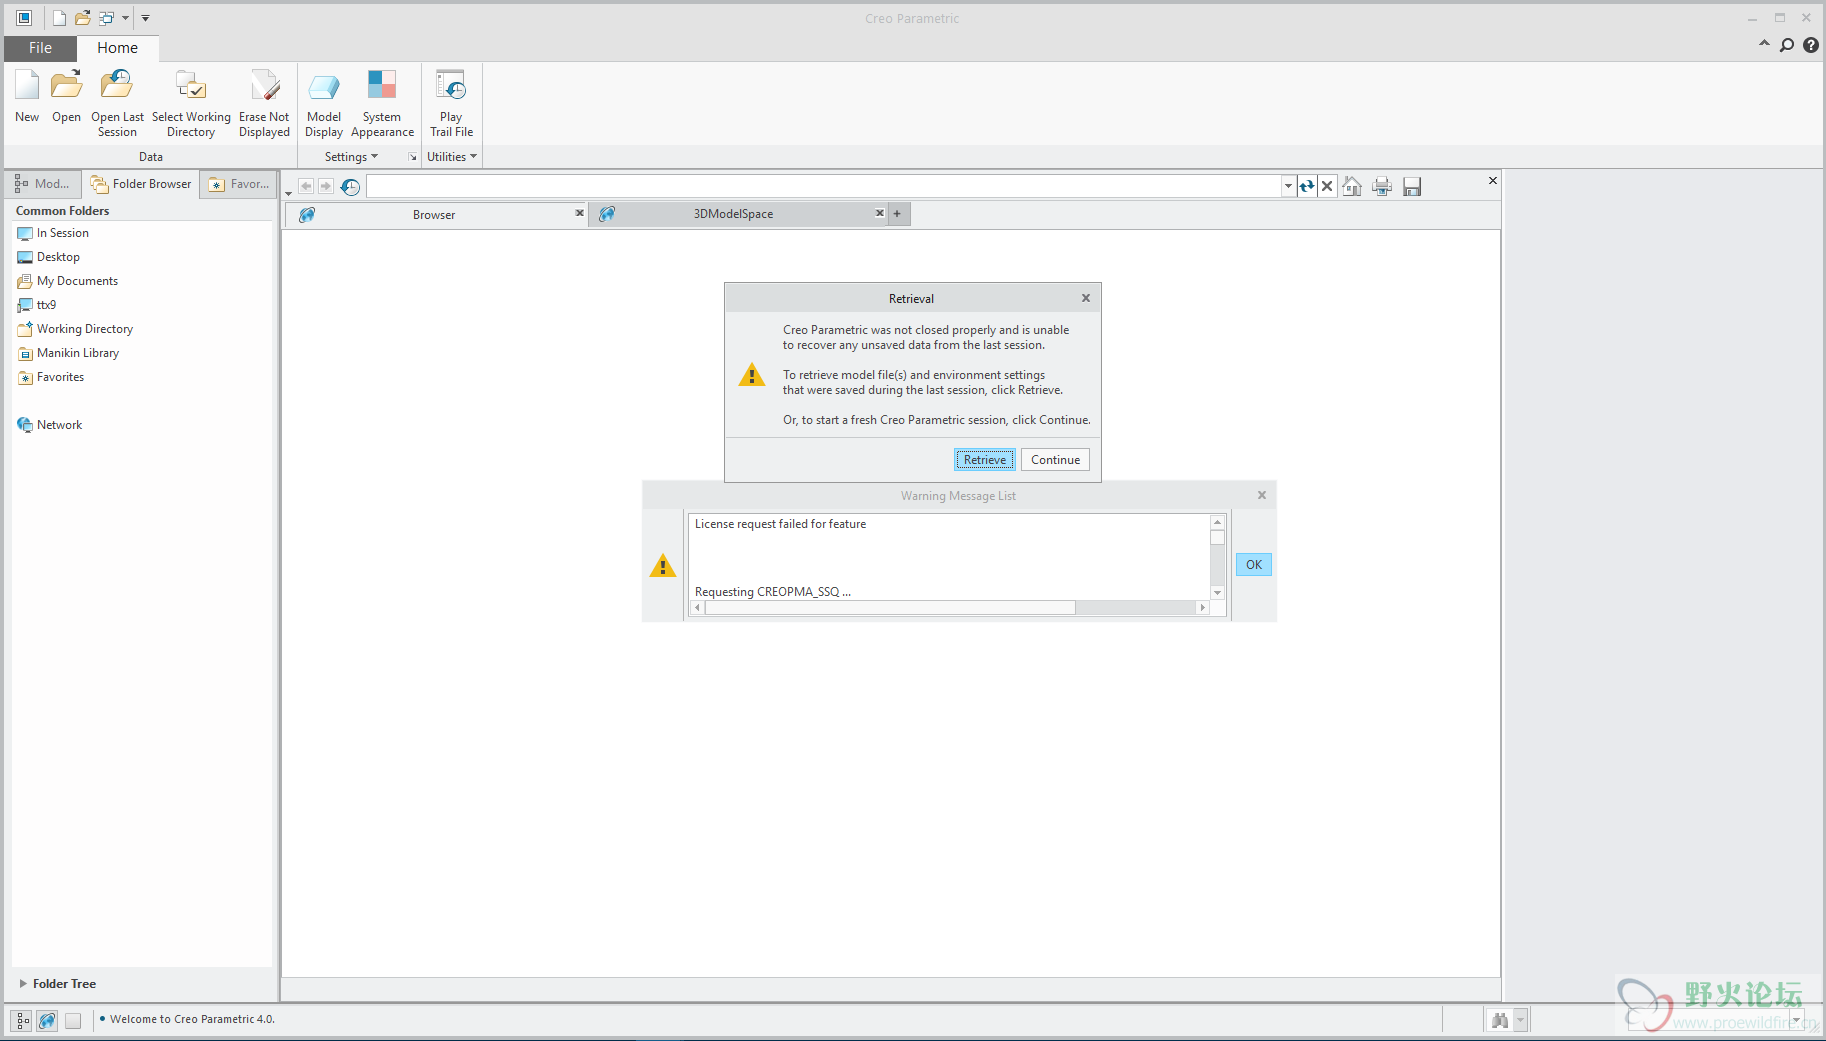Stop loading the browser page
This screenshot has height=1041, width=1826.
coord(1327,186)
